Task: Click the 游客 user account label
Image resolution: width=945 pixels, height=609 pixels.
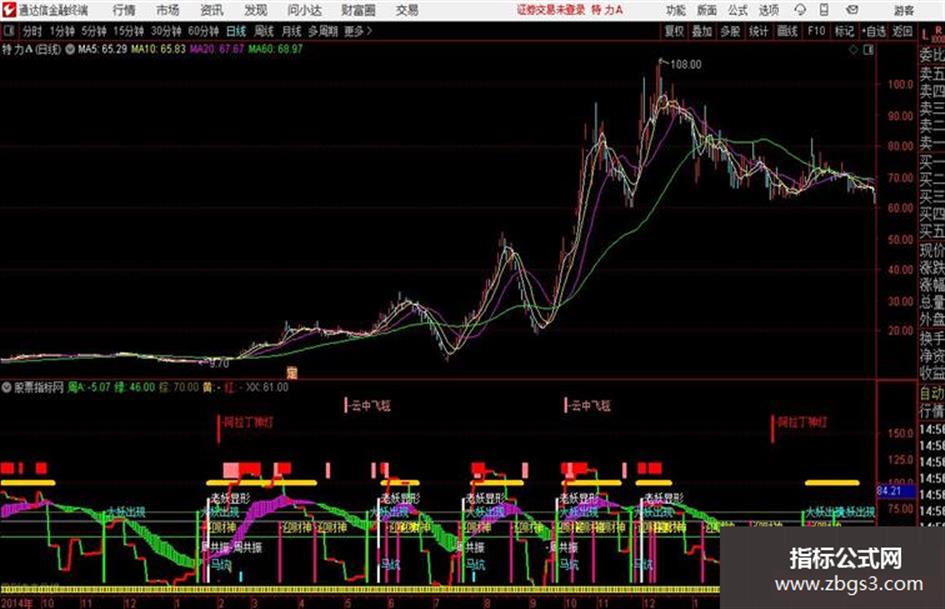Action: pyautogui.click(x=903, y=10)
